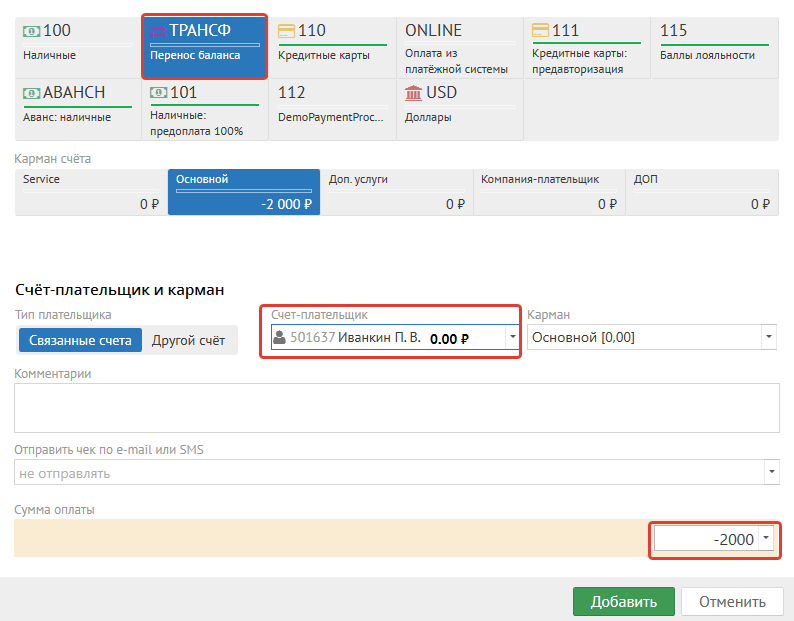The height and width of the screenshot is (621, 794).
Task: Switch payer type to Связанные счета
Action: point(80,340)
